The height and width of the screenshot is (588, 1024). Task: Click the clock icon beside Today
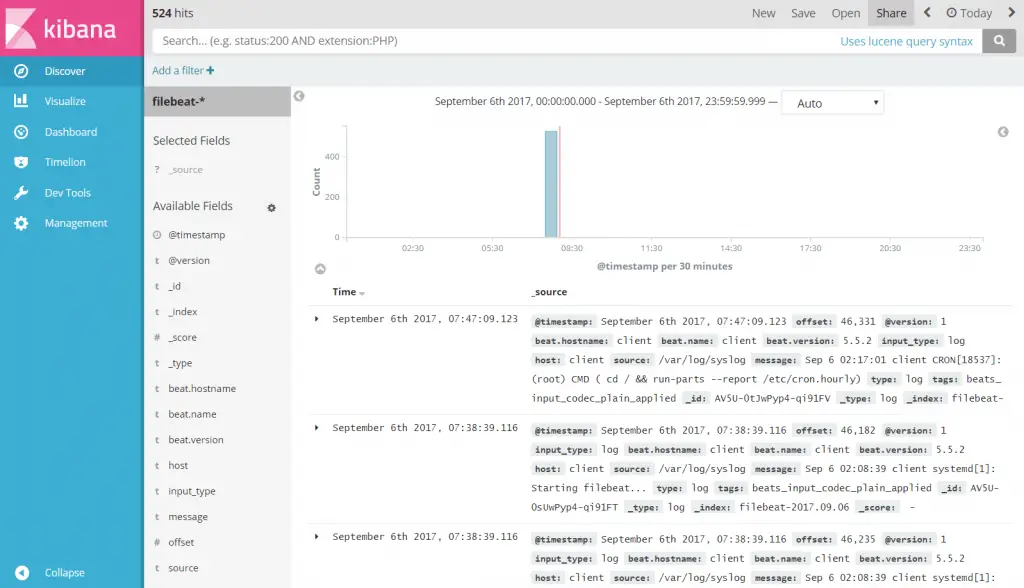click(952, 12)
